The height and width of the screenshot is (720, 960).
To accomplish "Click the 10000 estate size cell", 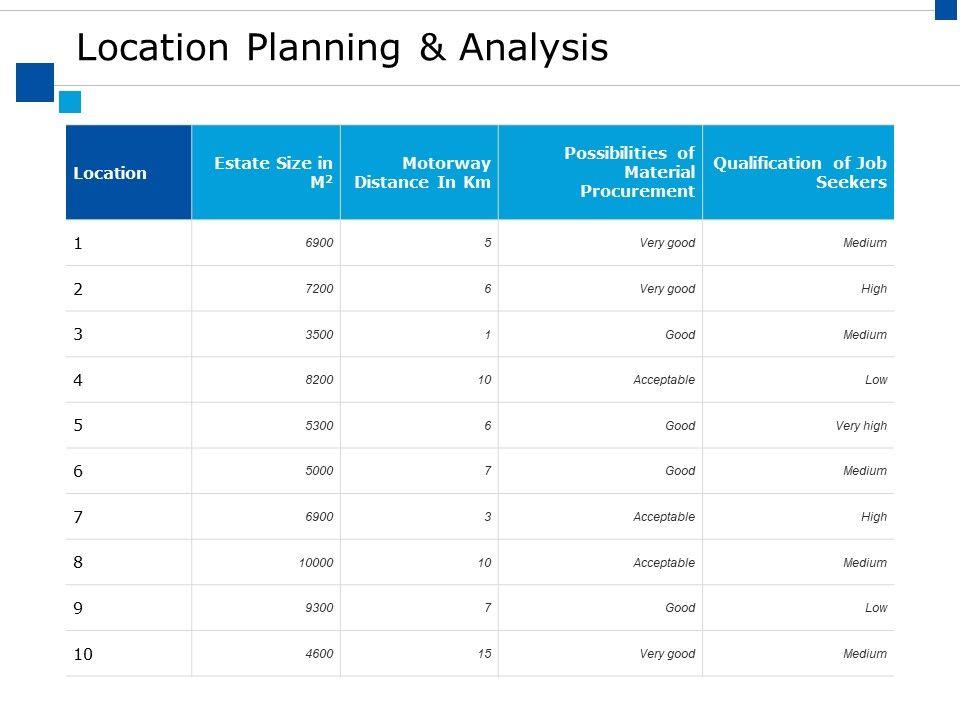I will (316, 563).
